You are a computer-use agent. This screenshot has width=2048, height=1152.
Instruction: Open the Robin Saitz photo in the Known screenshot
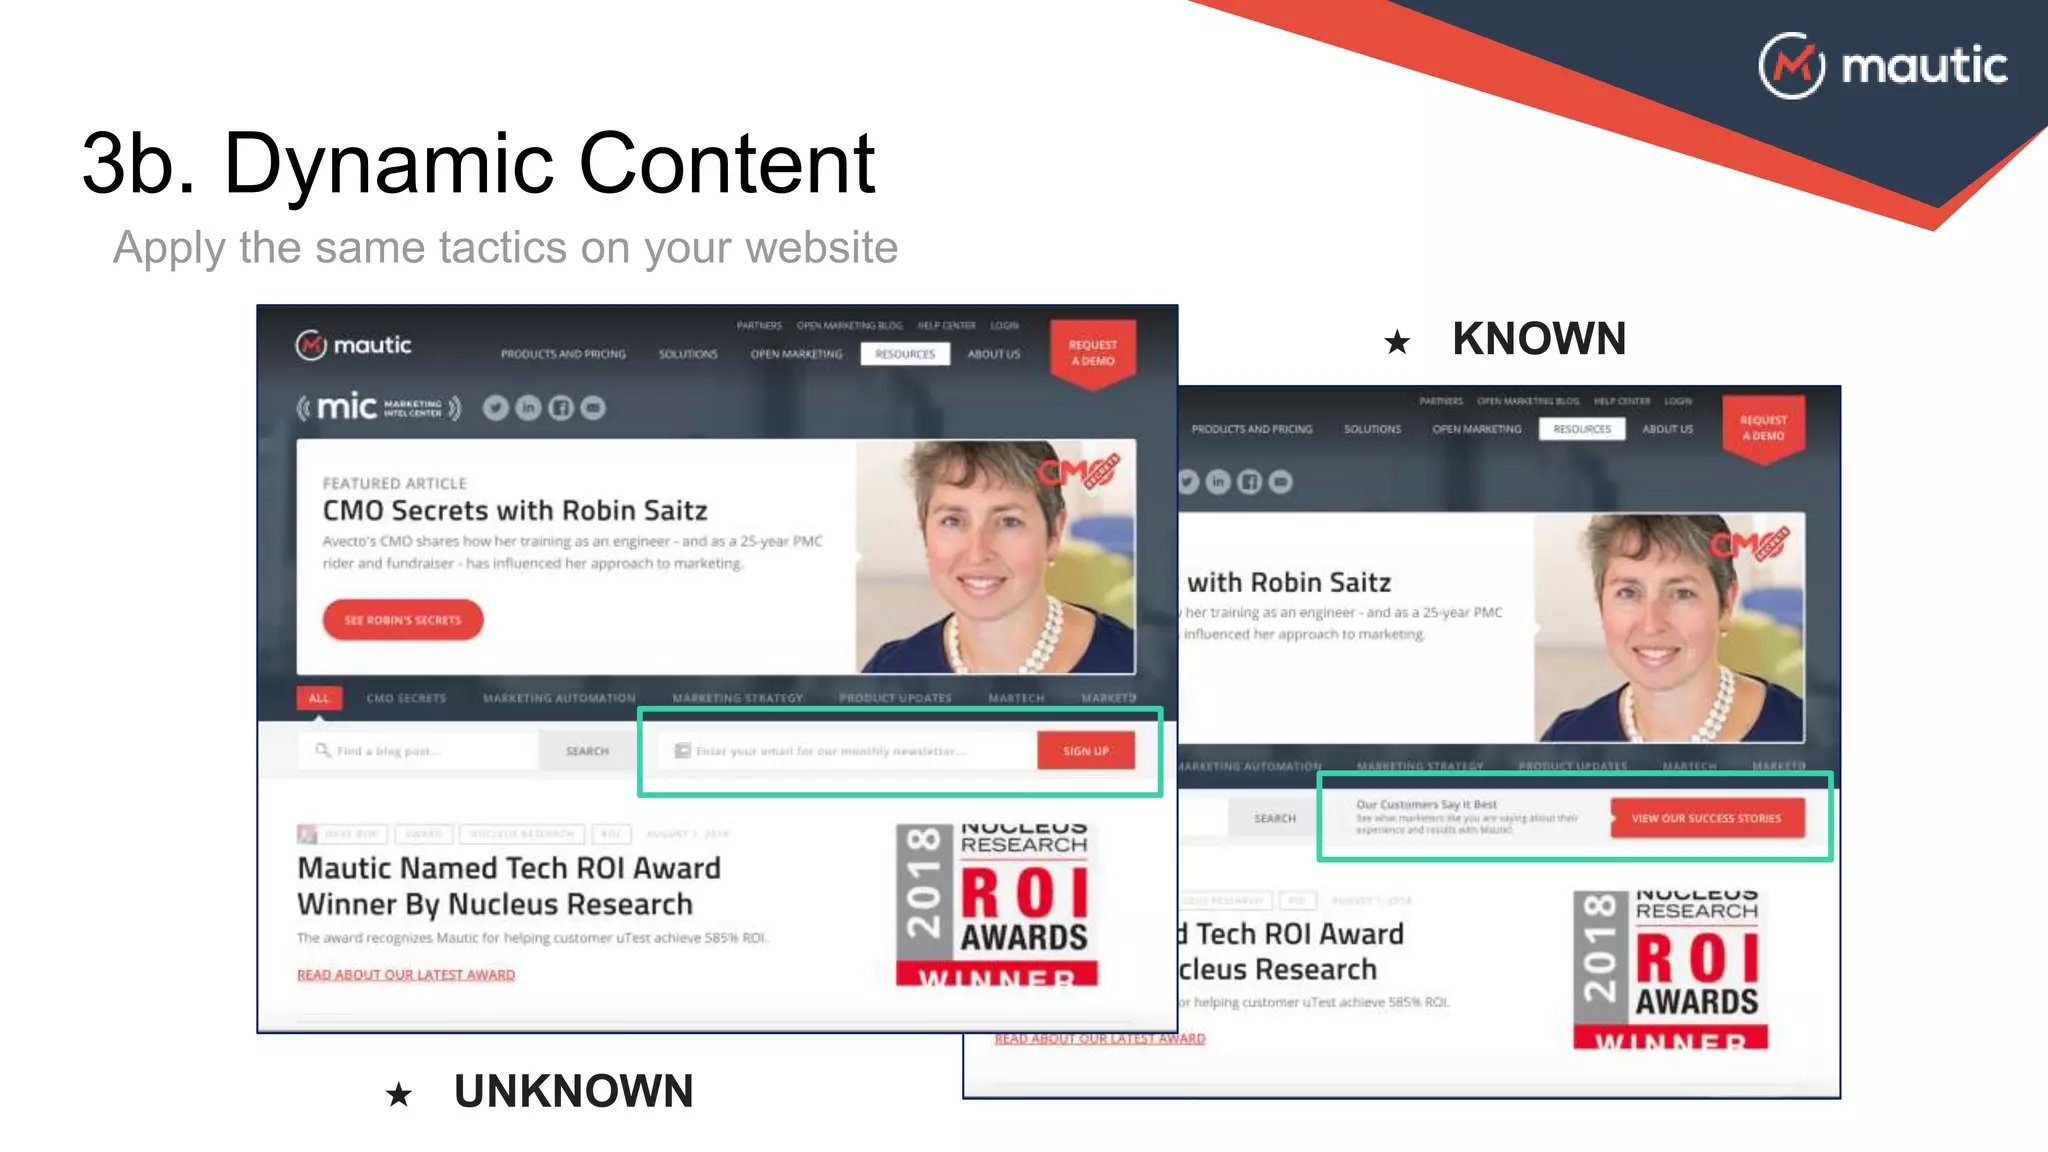click(1670, 628)
